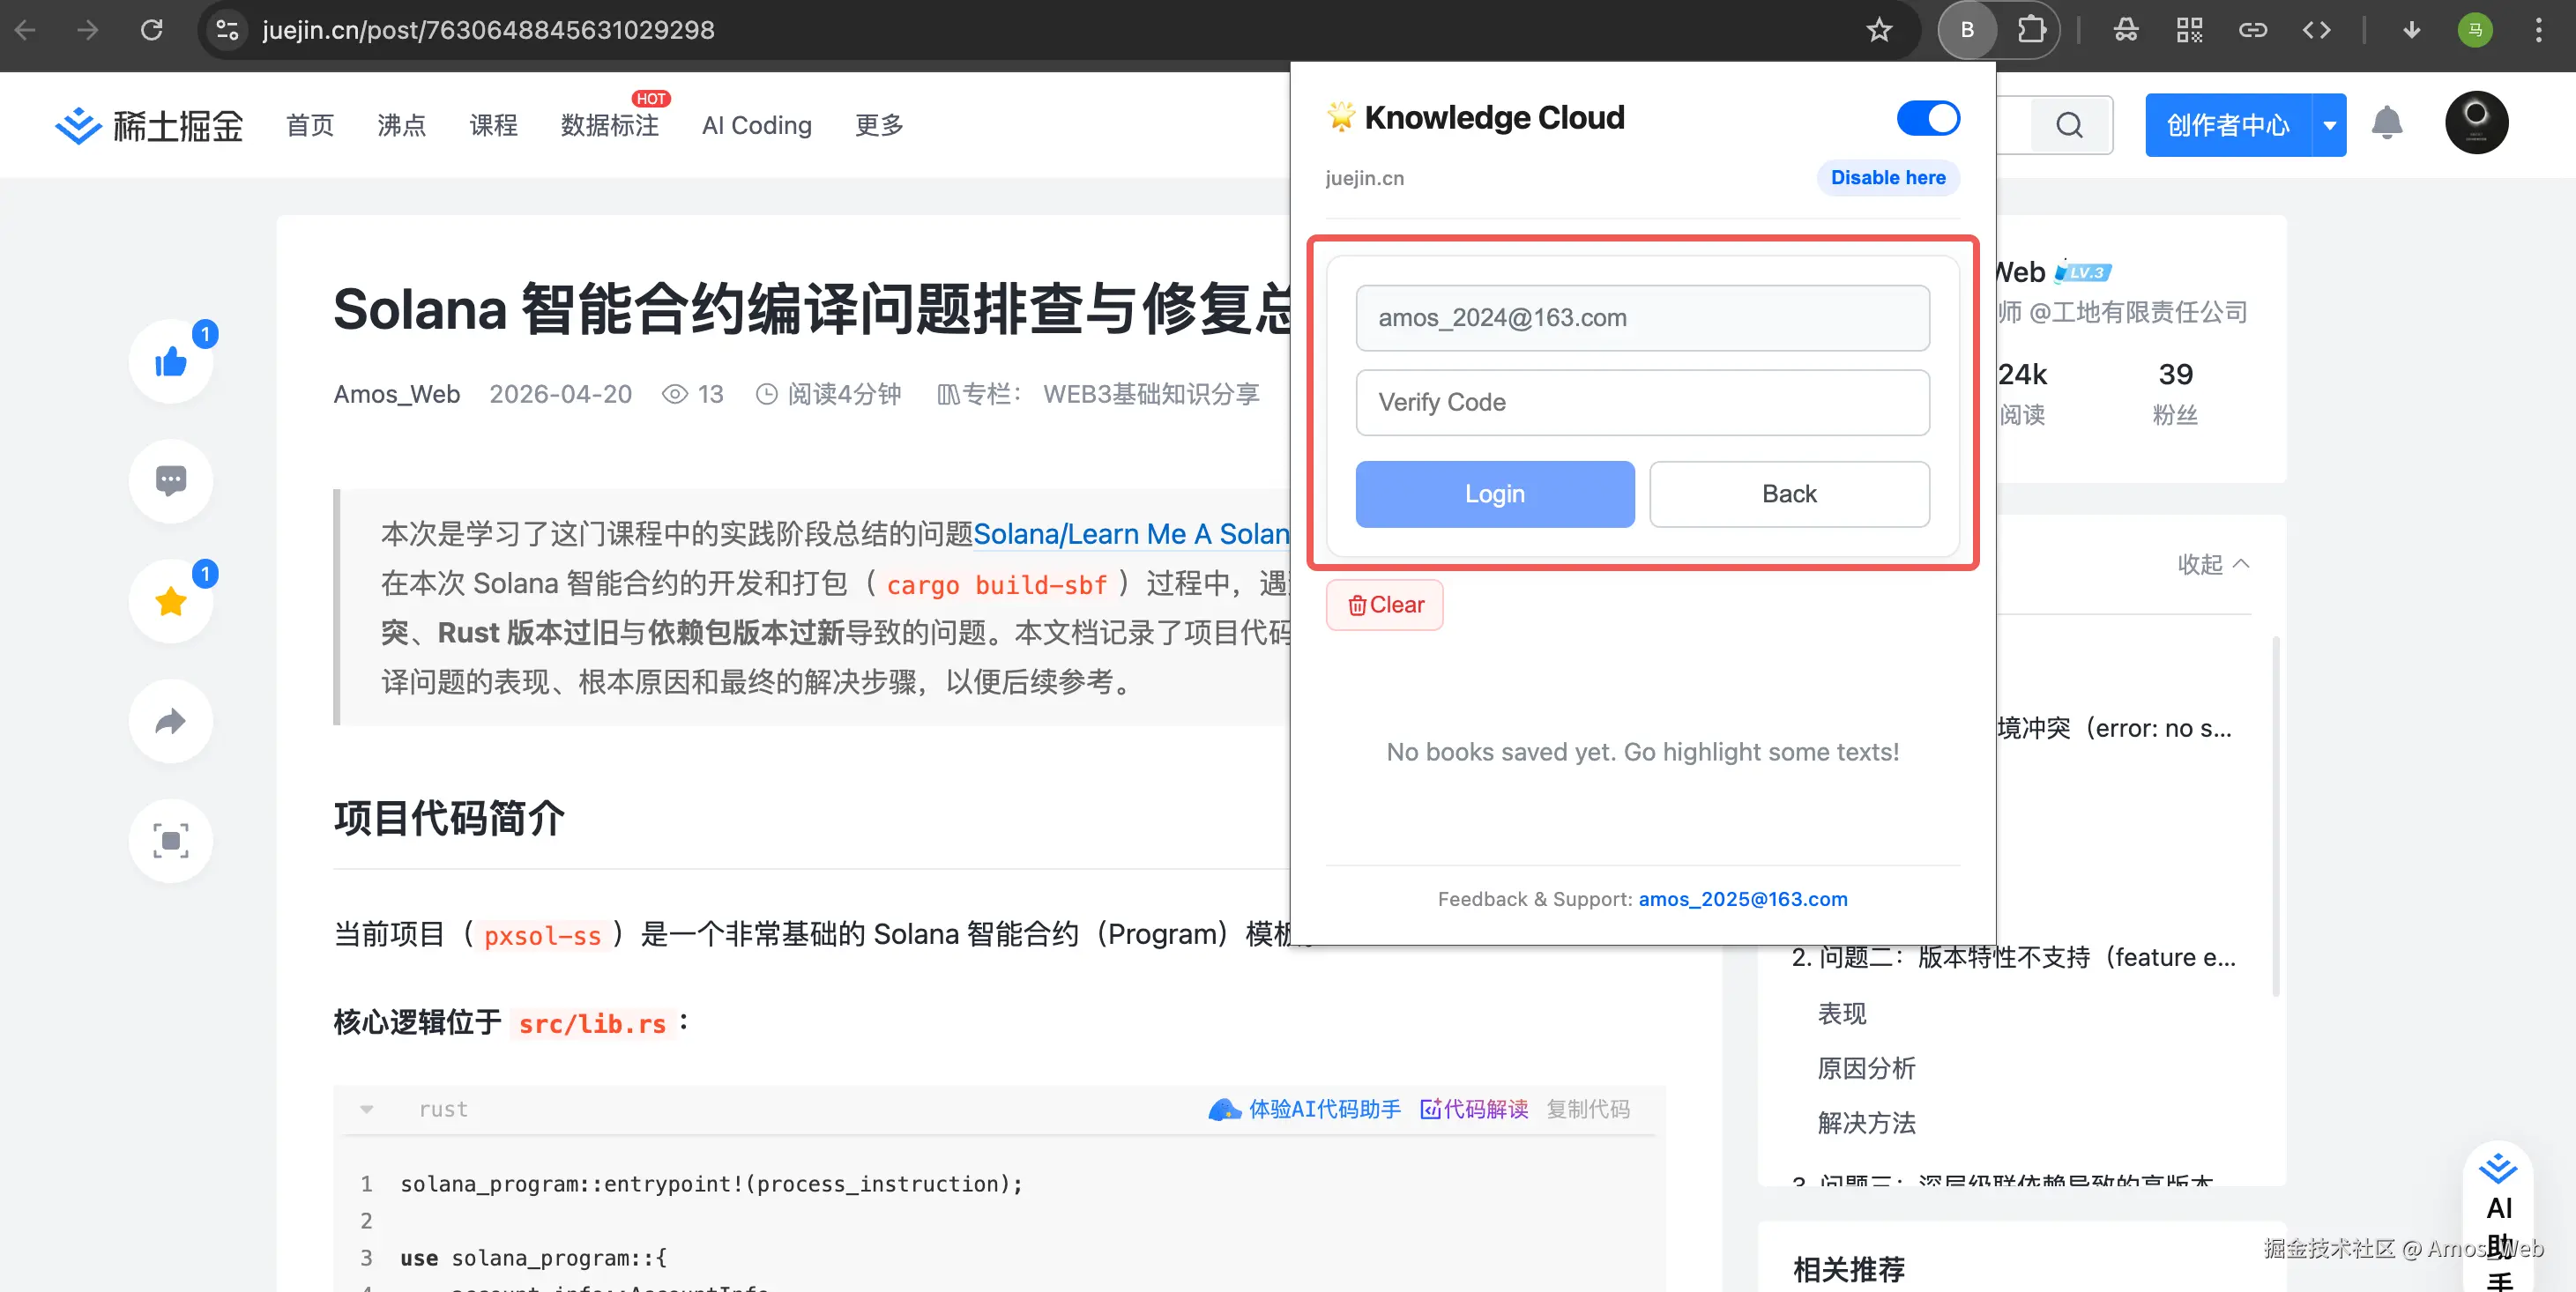
Task: Toggle the Knowledge Cloud switch off
Action: coord(1927,118)
